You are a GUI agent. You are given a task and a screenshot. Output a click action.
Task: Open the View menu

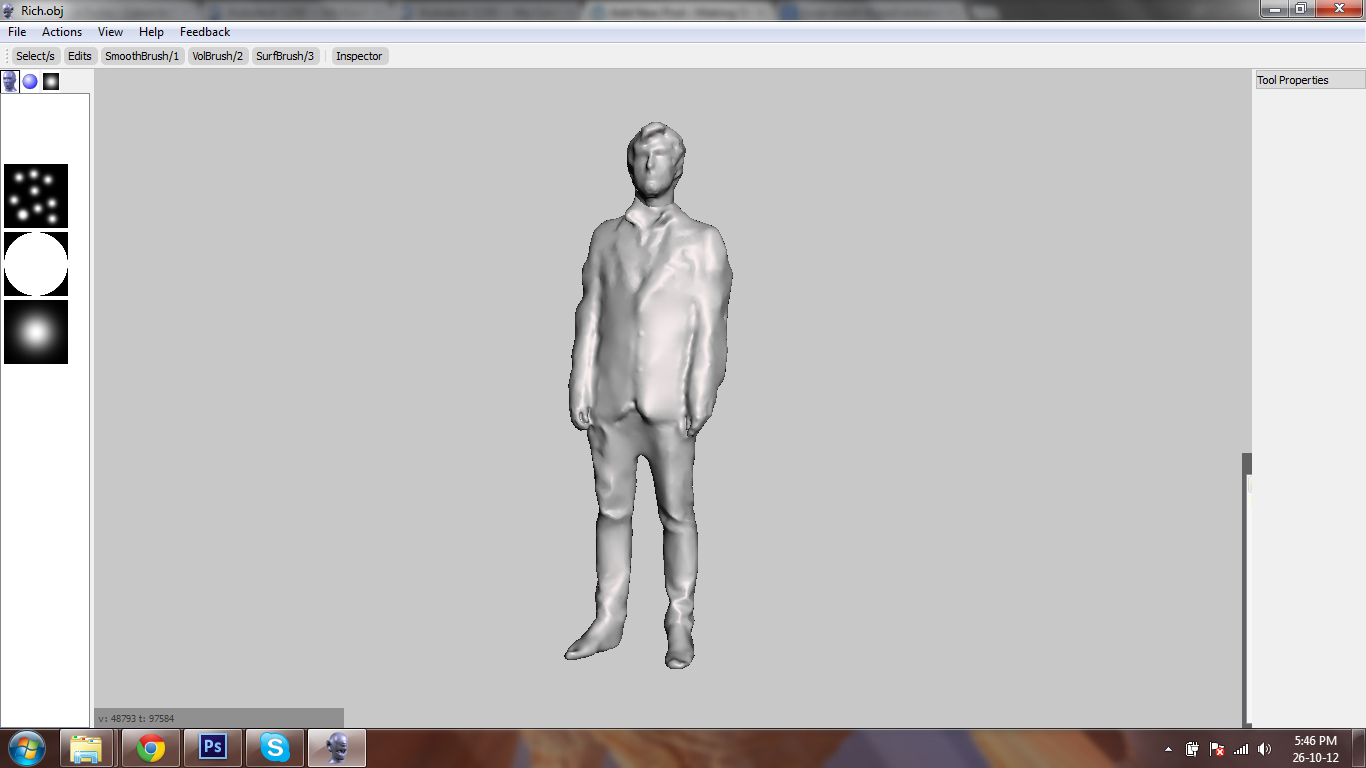coord(111,32)
